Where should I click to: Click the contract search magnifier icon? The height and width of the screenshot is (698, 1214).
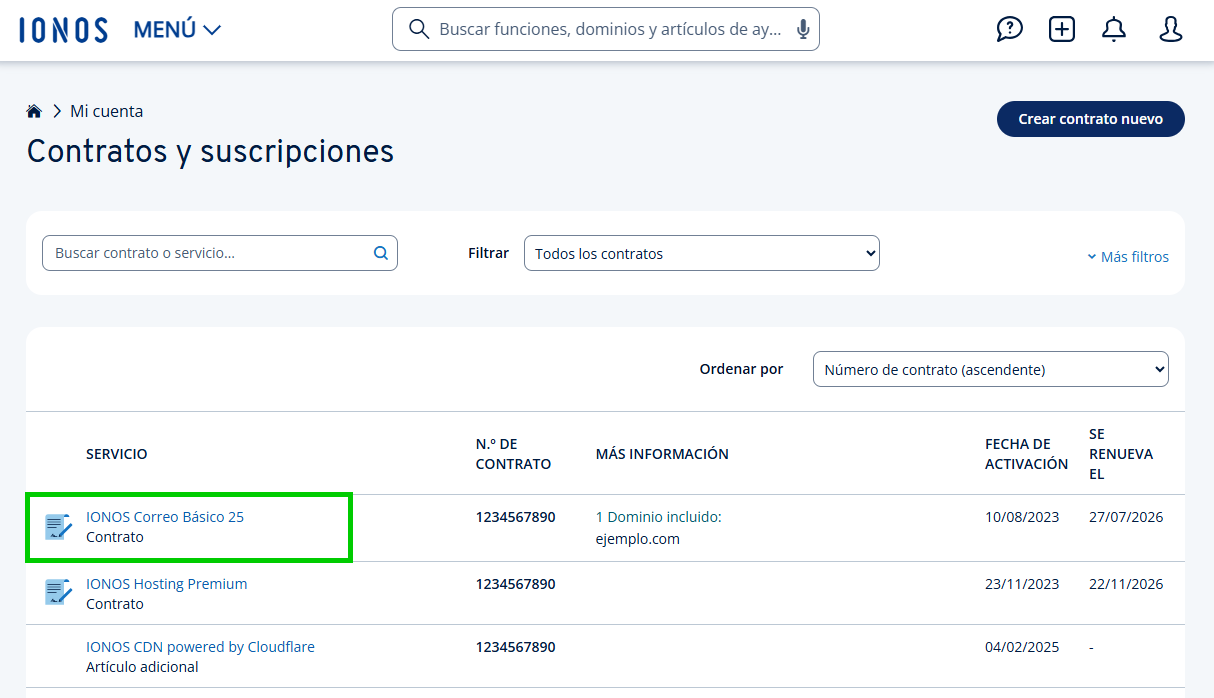(381, 253)
